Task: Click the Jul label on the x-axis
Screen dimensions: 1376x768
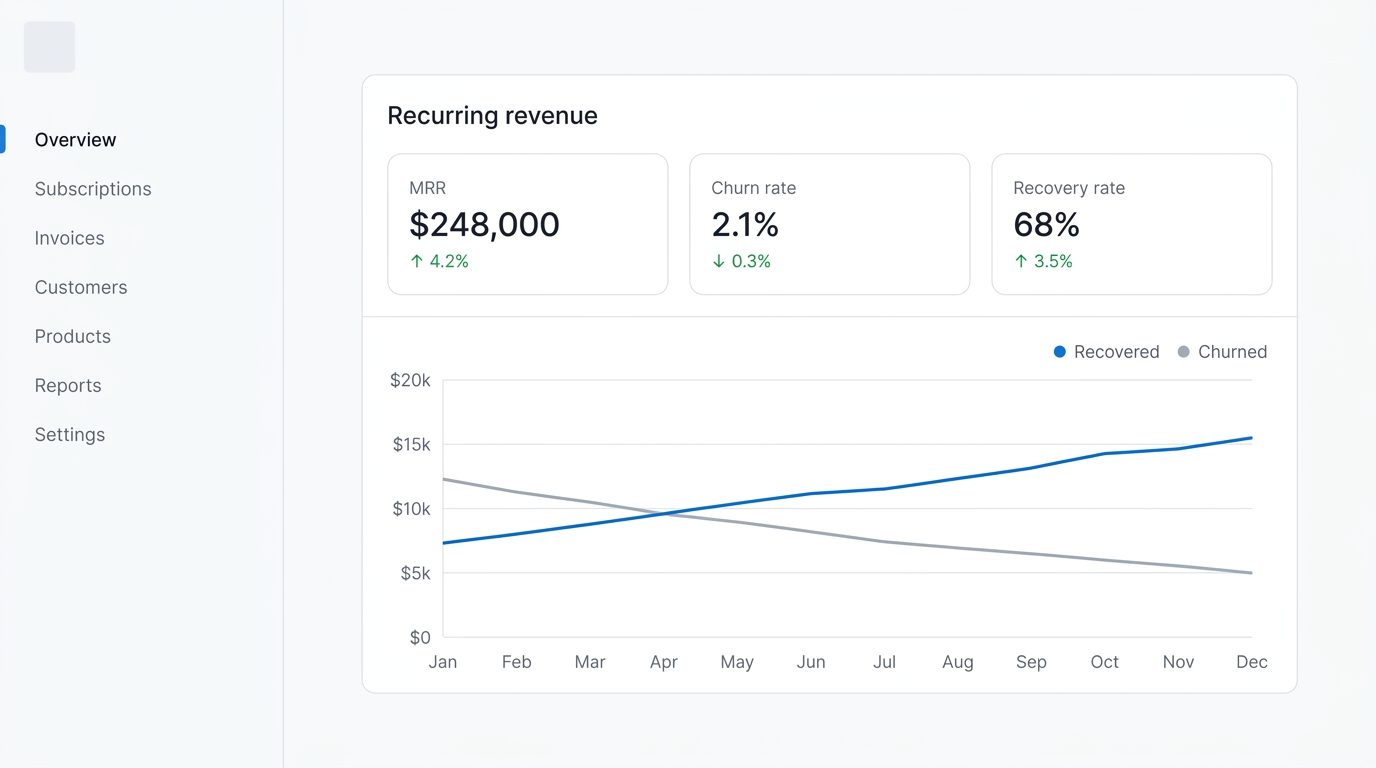Action: [884, 662]
